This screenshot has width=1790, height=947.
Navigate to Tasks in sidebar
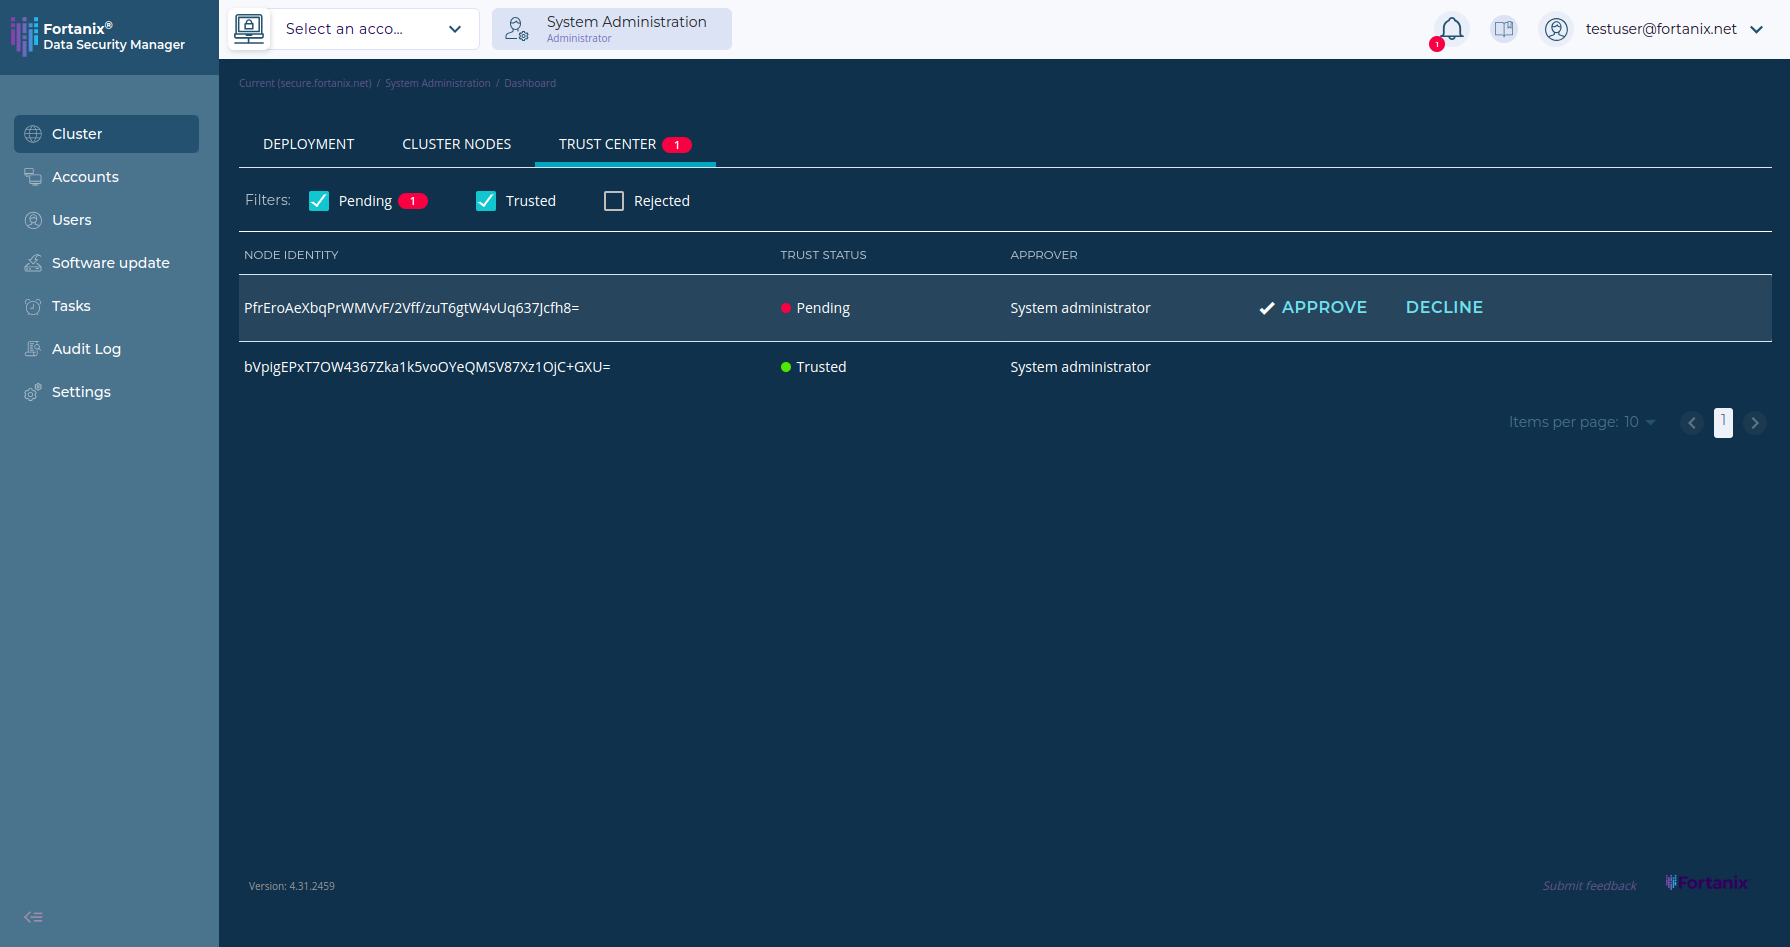click(71, 306)
